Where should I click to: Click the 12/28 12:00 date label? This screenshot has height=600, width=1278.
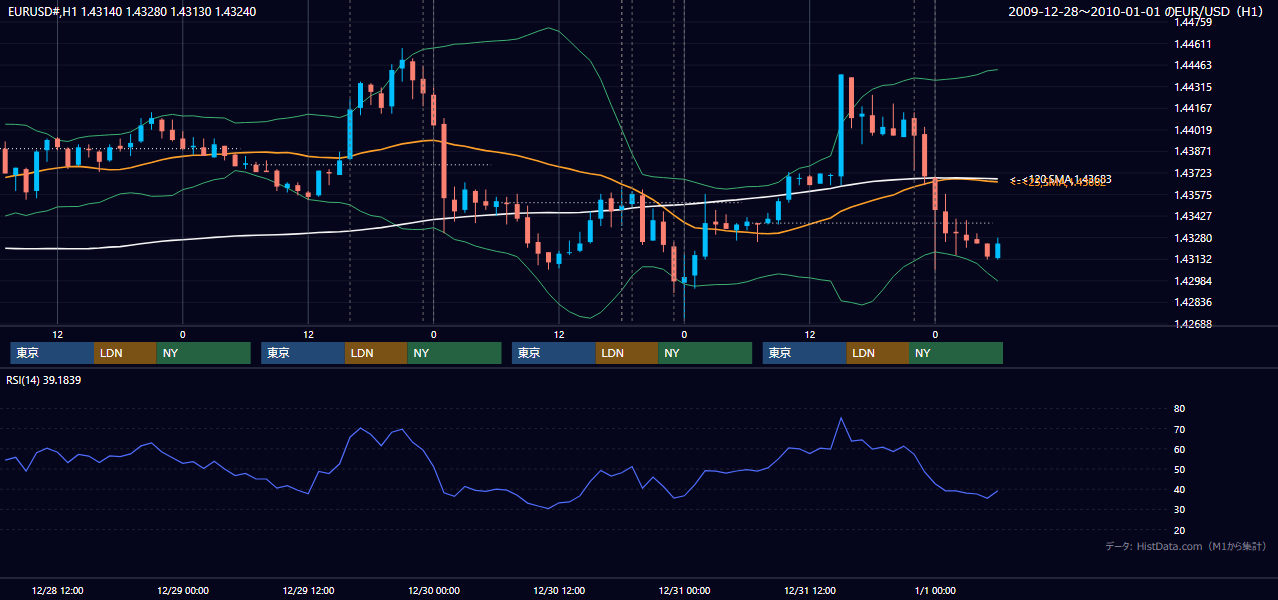57,590
